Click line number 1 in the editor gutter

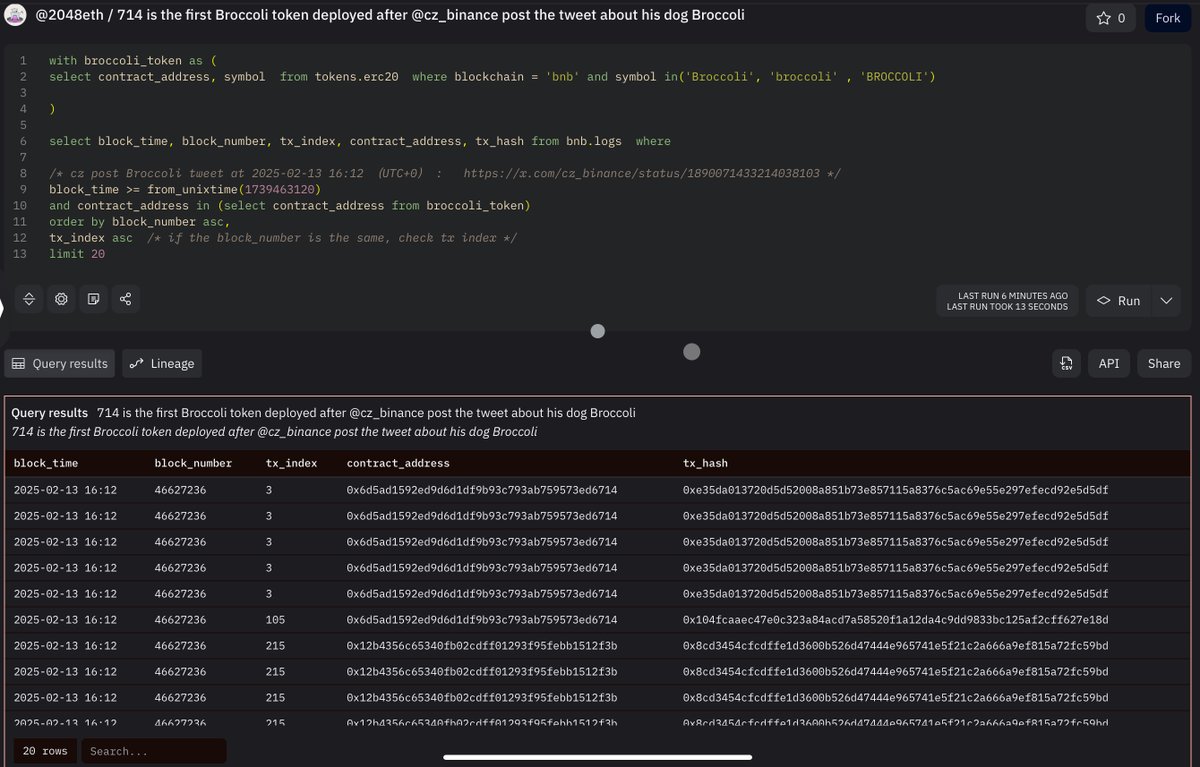(23, 61)
